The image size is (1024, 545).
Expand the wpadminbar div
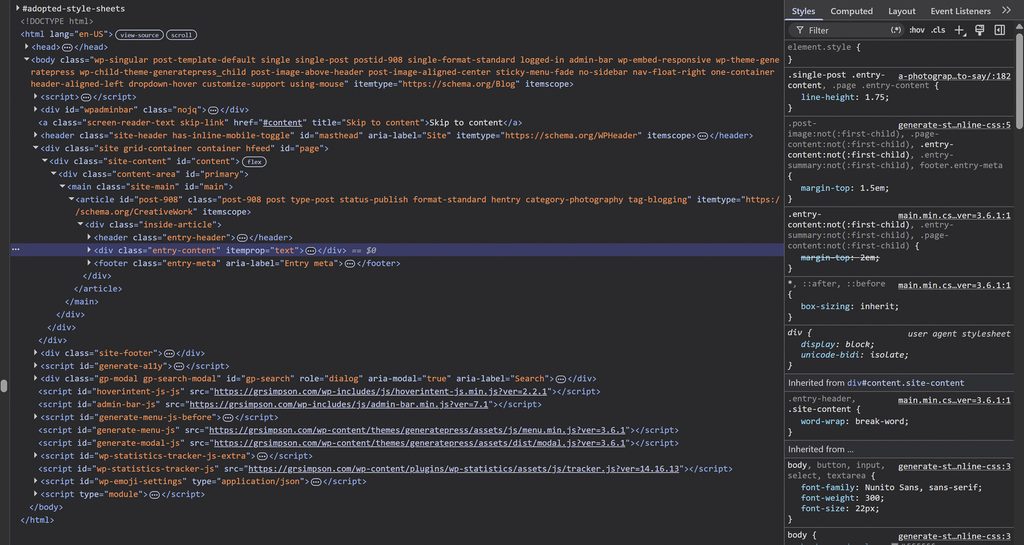(36, 110)
